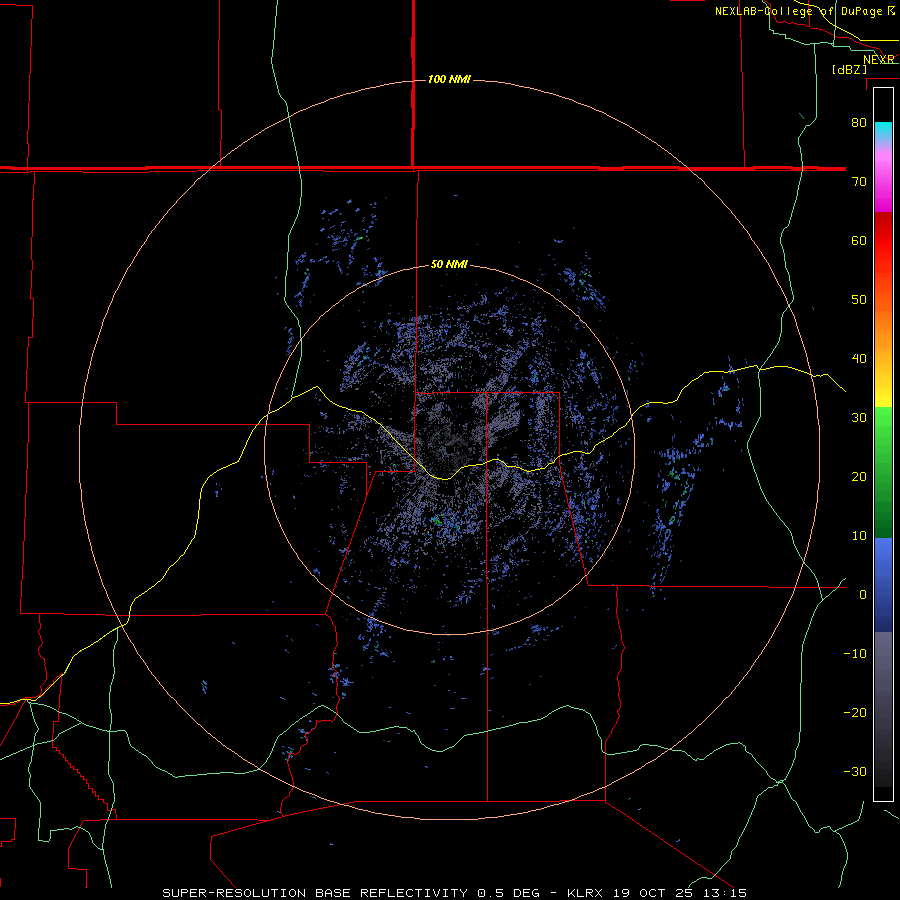The image size is (900, 900).
Task: Click the blue band of the dBZ color bar
Action: tap(883, 585)
